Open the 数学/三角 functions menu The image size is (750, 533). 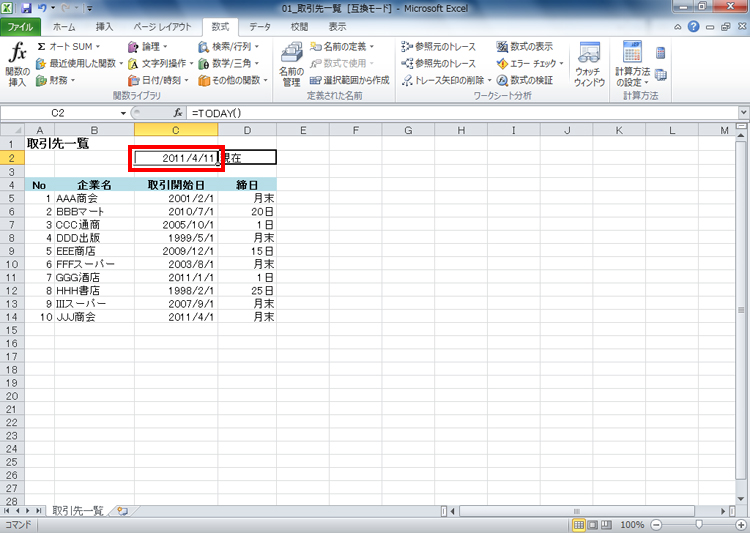[229, 63]
